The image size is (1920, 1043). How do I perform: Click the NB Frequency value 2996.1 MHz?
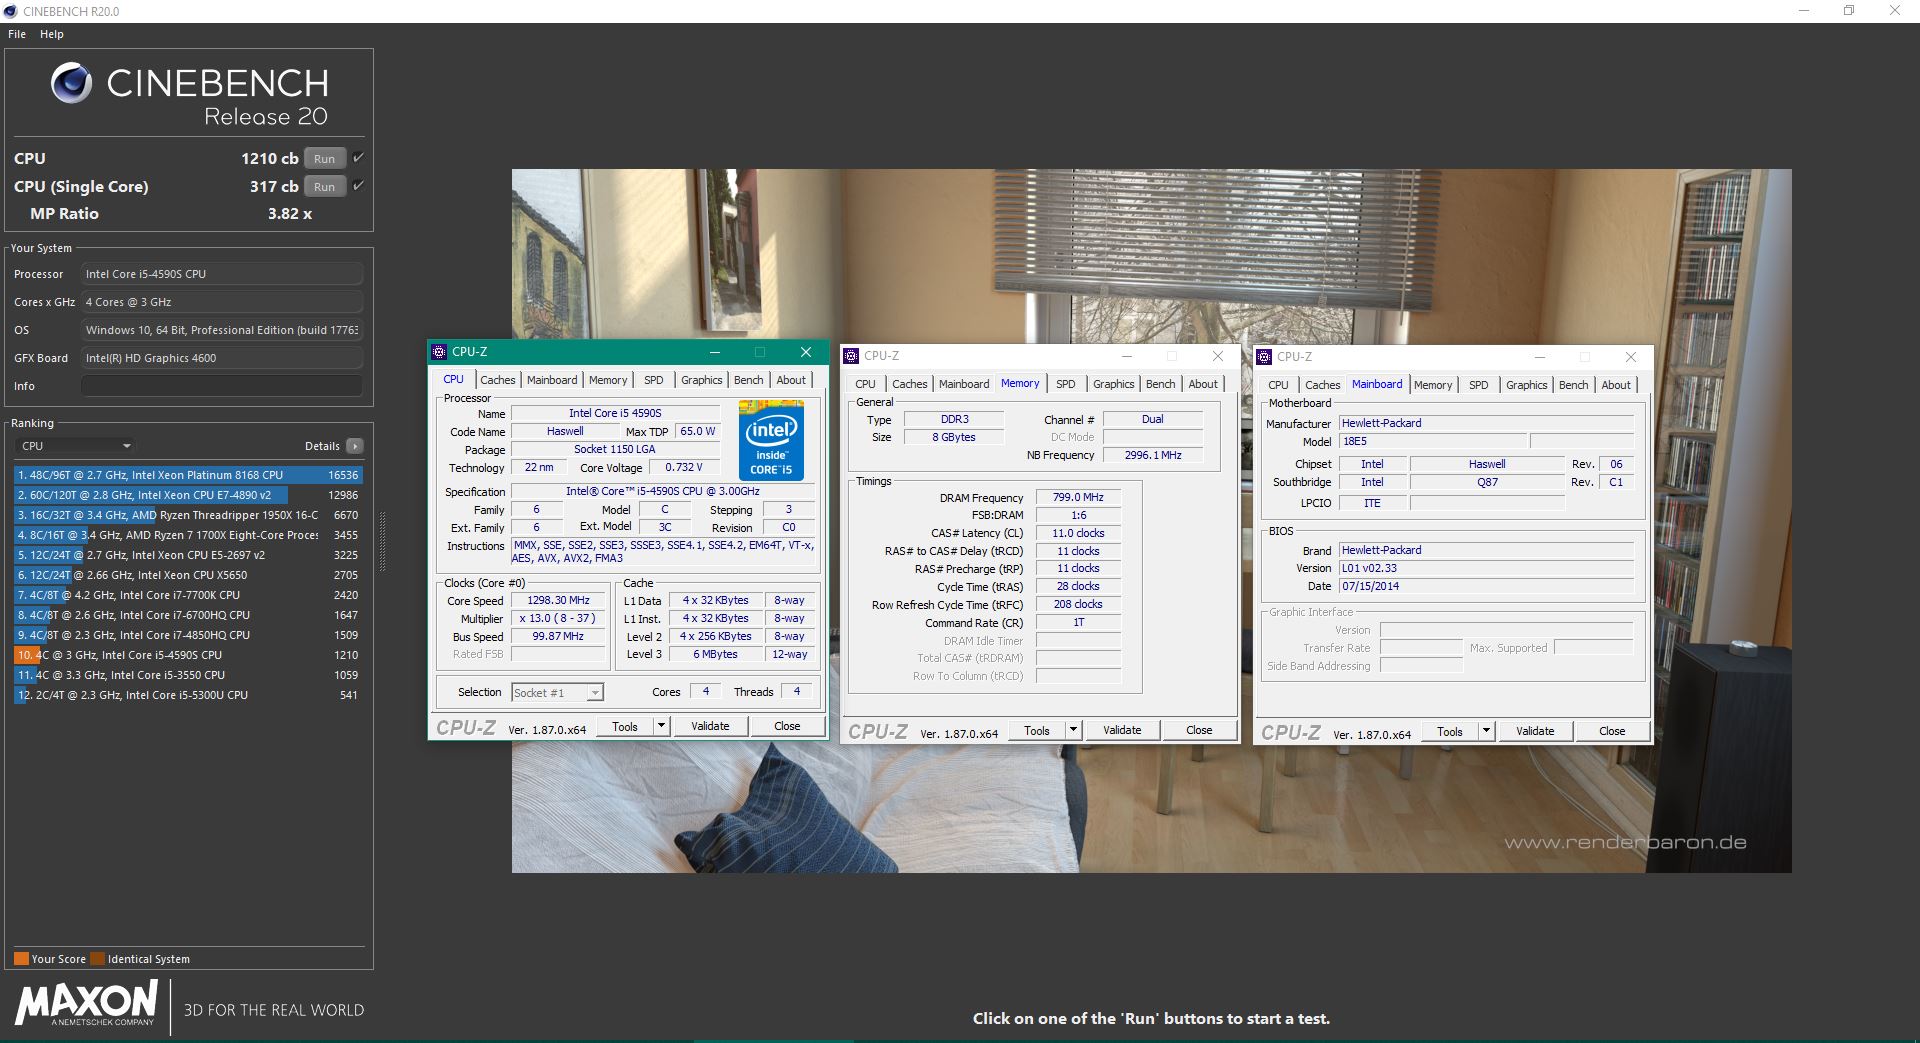[x=1153, y=455]
